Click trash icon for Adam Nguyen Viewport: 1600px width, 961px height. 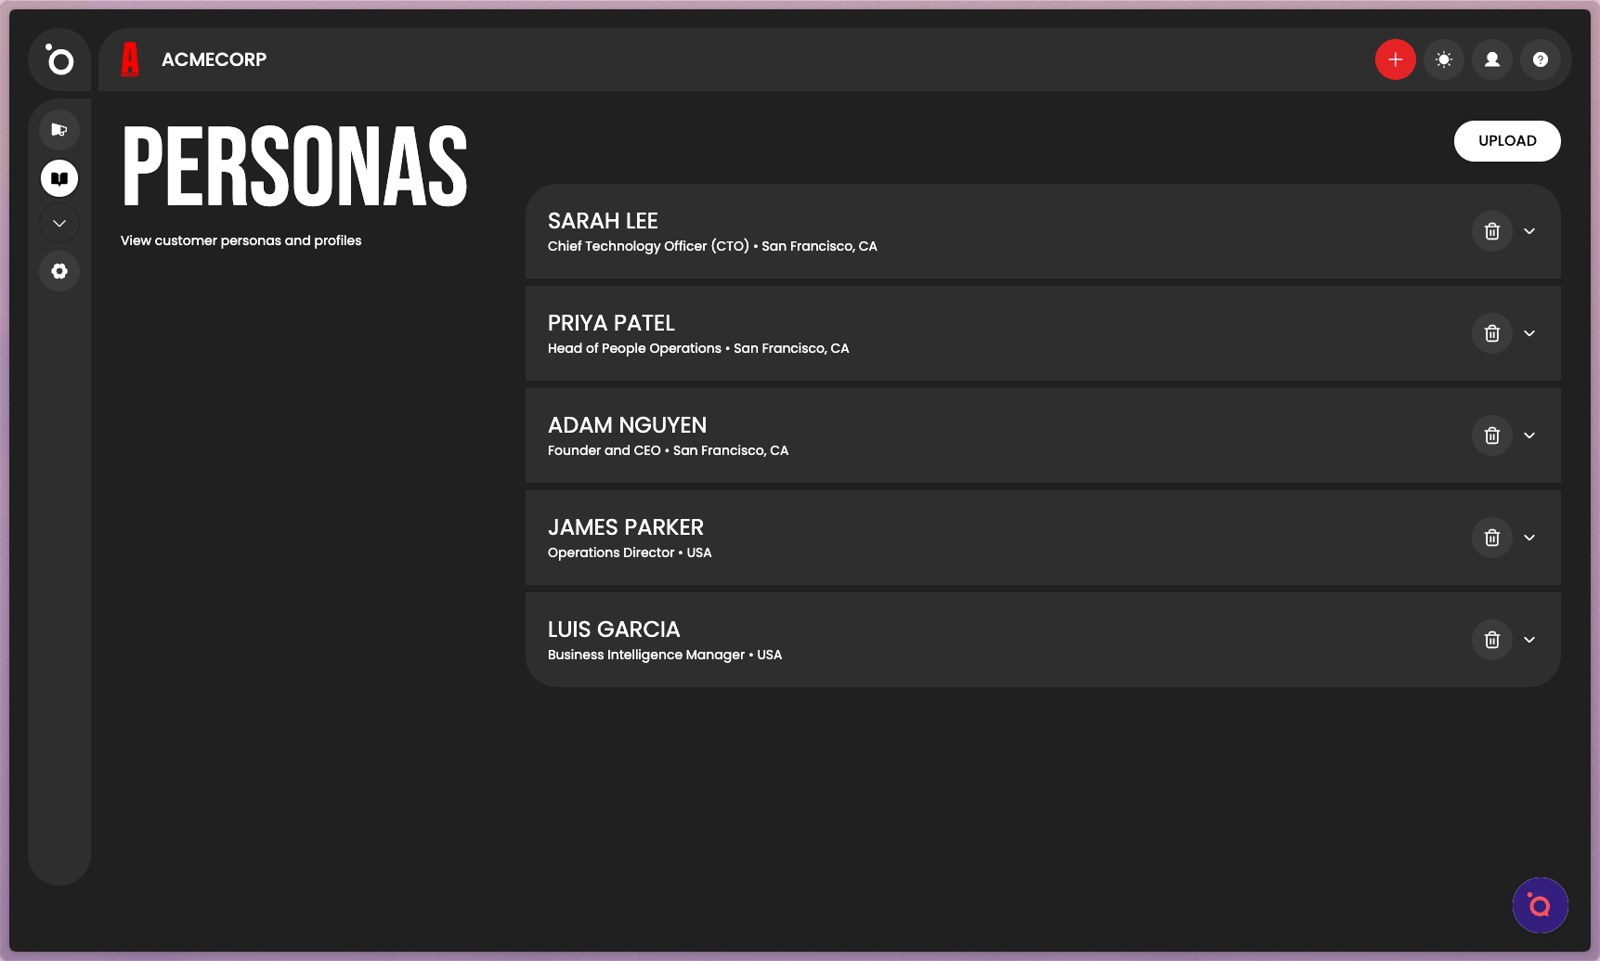pos(1491,436)
